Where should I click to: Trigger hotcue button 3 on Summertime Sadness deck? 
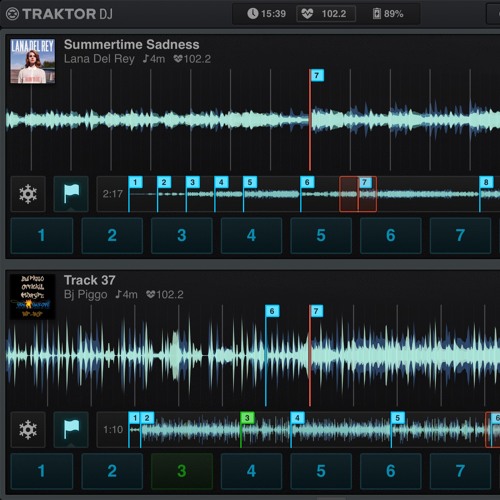[x=182, y=235]
